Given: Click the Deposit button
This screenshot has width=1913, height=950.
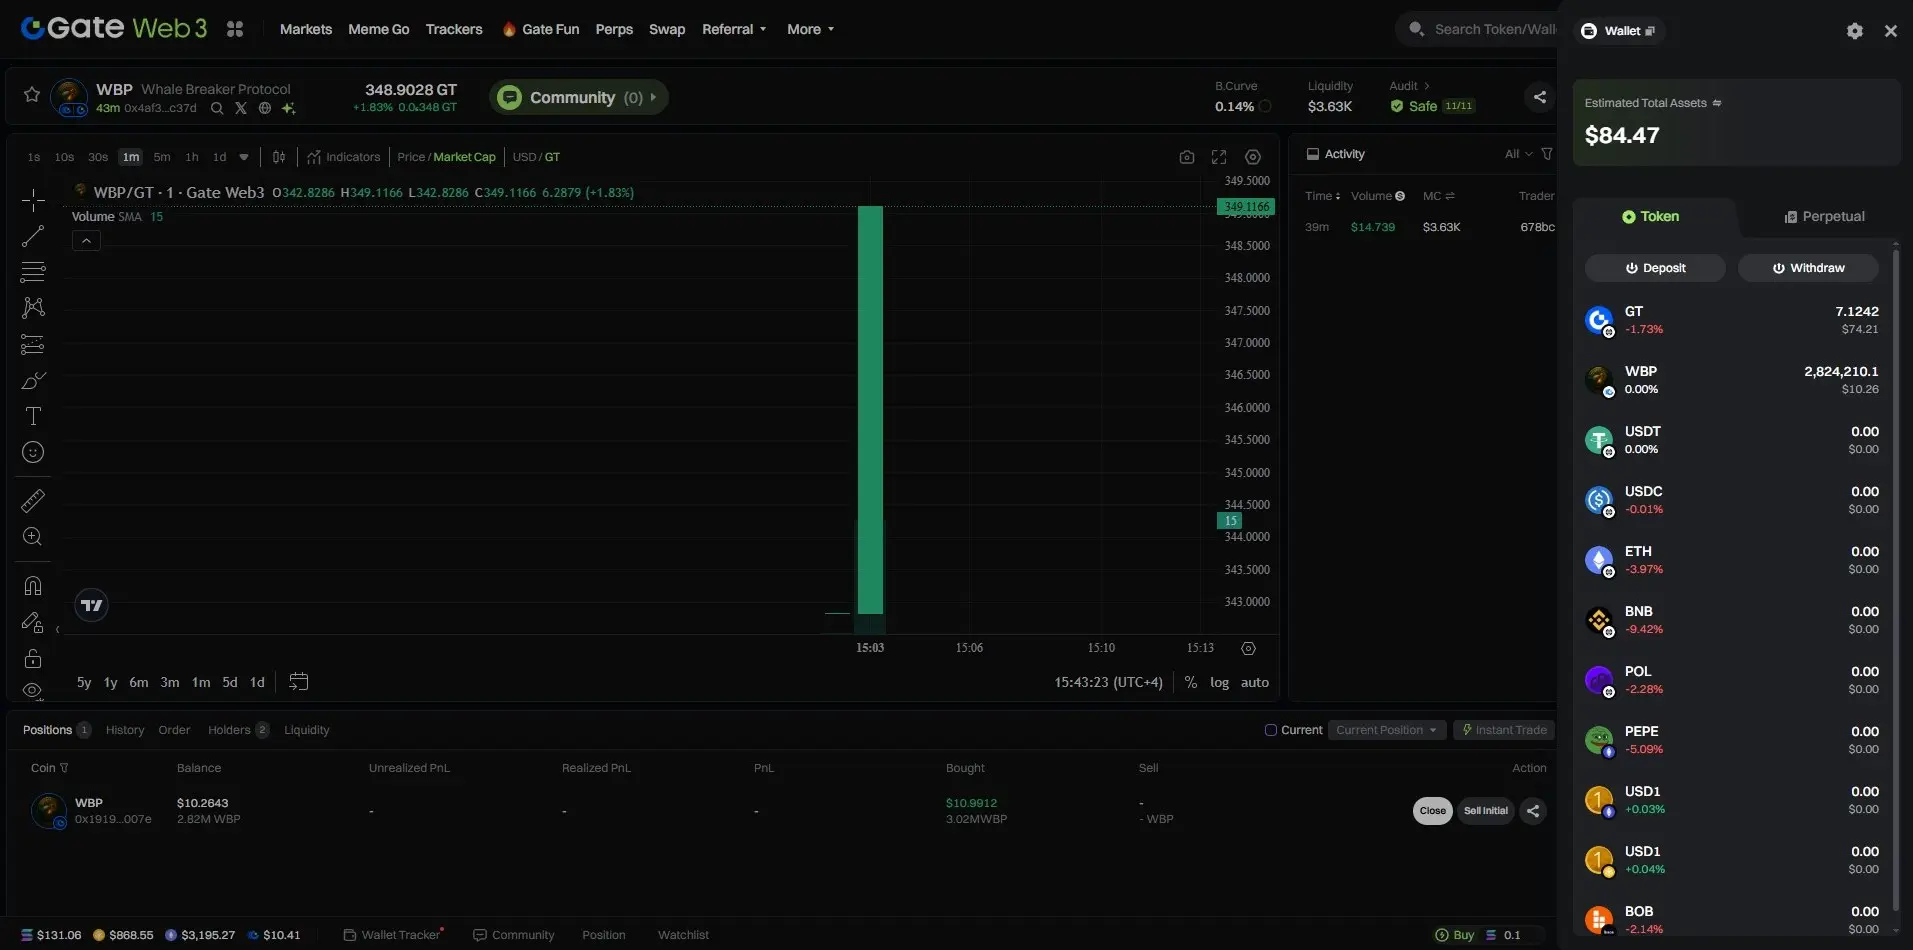Looking at the screenshot, I should point(1655,268).
